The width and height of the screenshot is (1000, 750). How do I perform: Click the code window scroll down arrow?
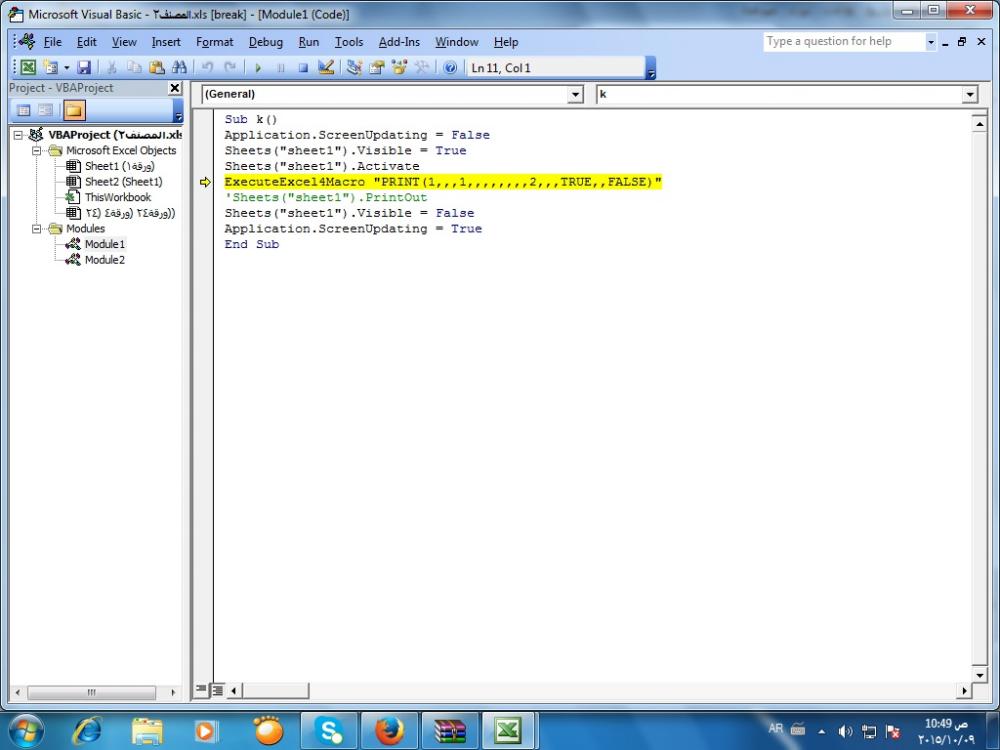tap(979, 674)
